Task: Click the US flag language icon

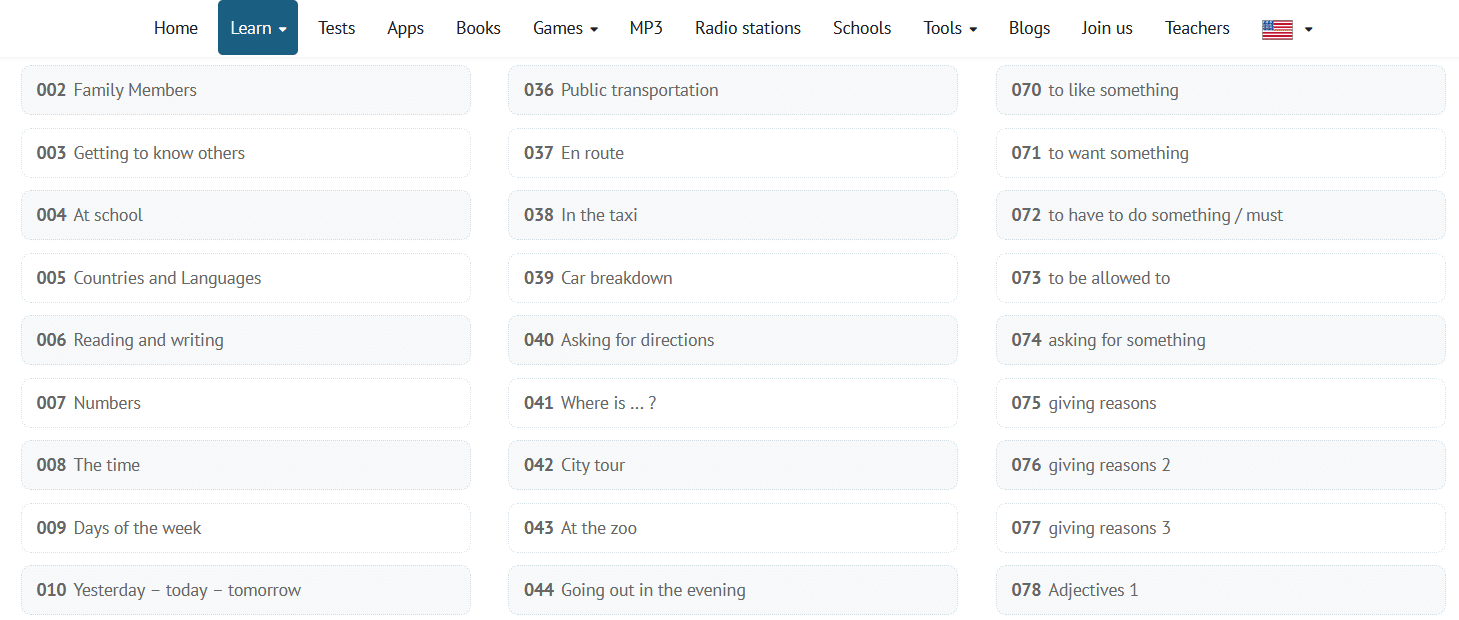Action: [1277, 29]
